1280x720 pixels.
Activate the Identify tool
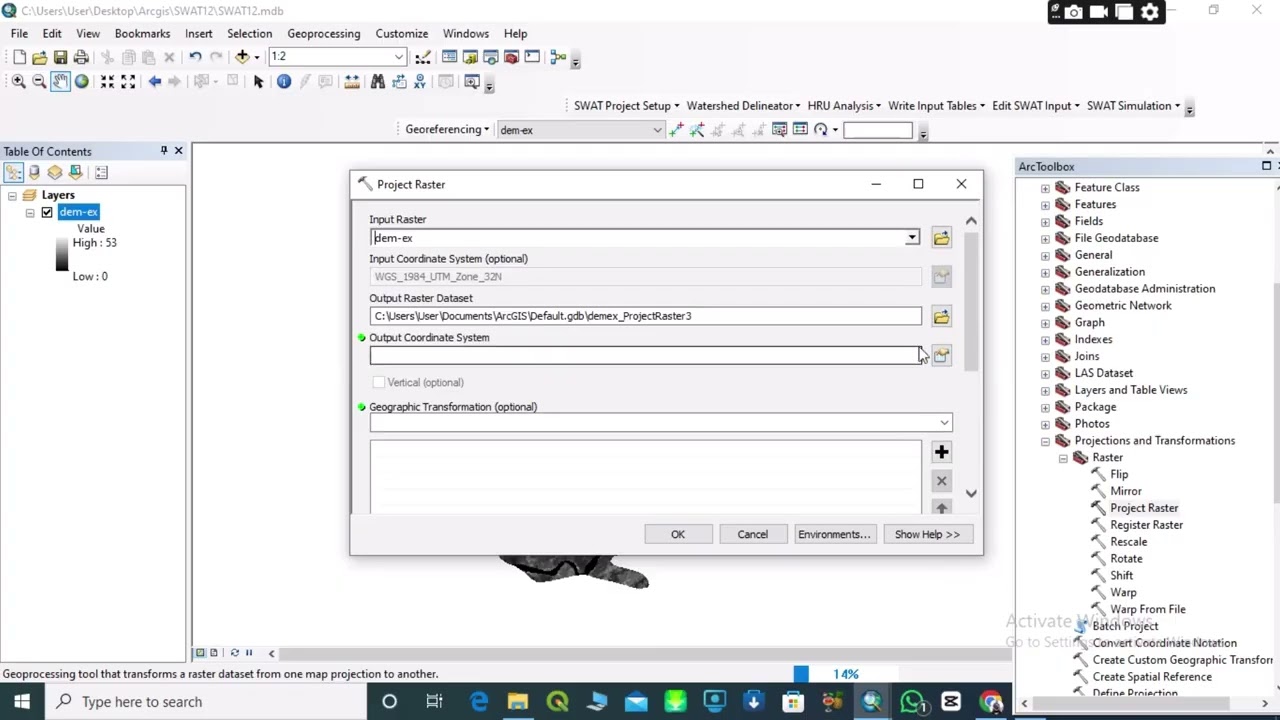point(284,82)
